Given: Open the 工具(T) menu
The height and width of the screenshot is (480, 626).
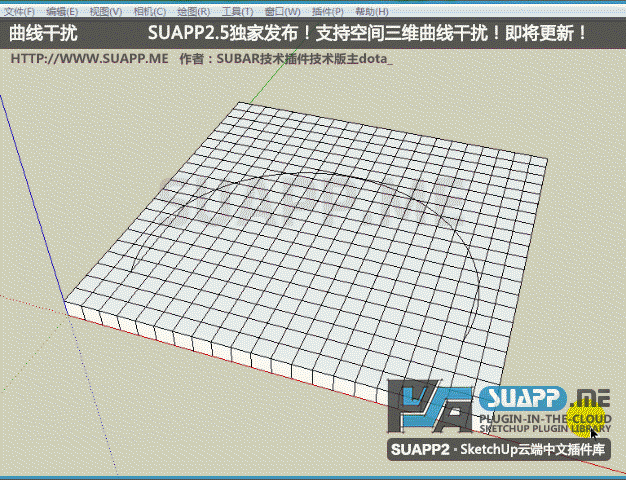Looking at the screenshot, I should 237,12.
